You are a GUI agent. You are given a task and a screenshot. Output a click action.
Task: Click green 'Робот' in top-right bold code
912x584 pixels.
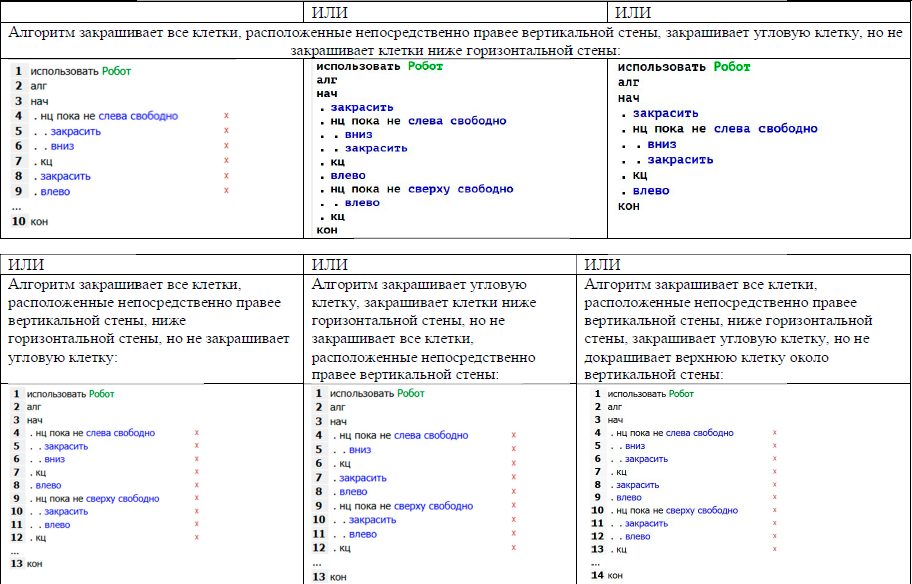[x=733, y=67]
